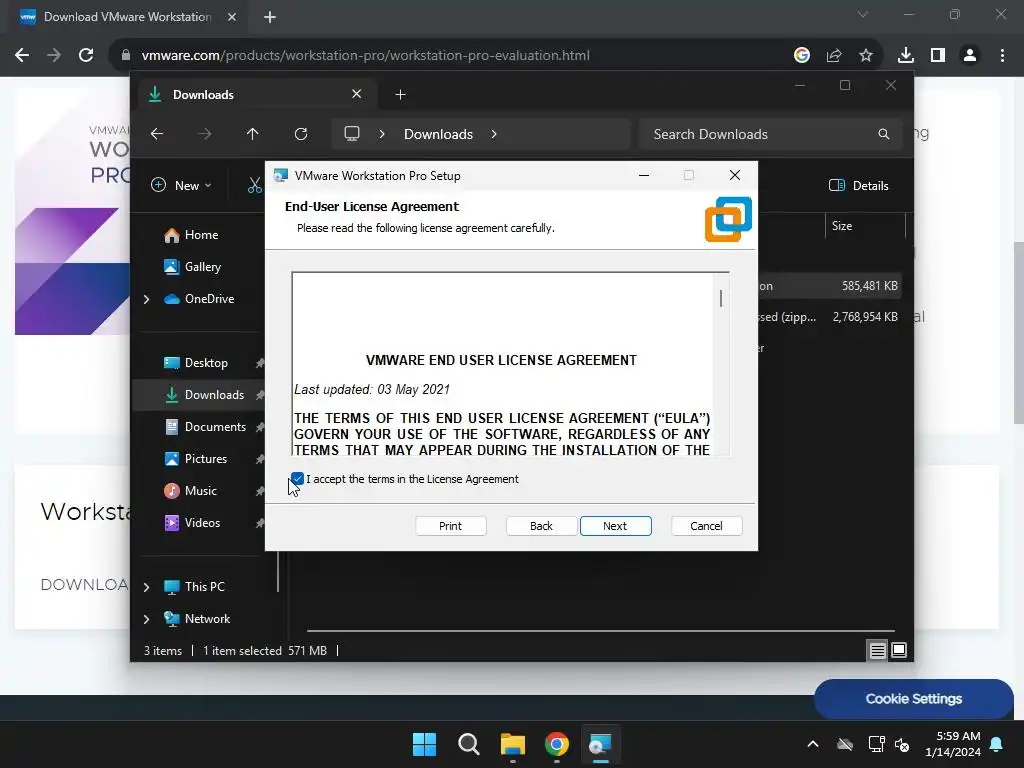Open New menu in File Explorer
This screenshot has height=768, width=1024.
(x=181, y=185)
